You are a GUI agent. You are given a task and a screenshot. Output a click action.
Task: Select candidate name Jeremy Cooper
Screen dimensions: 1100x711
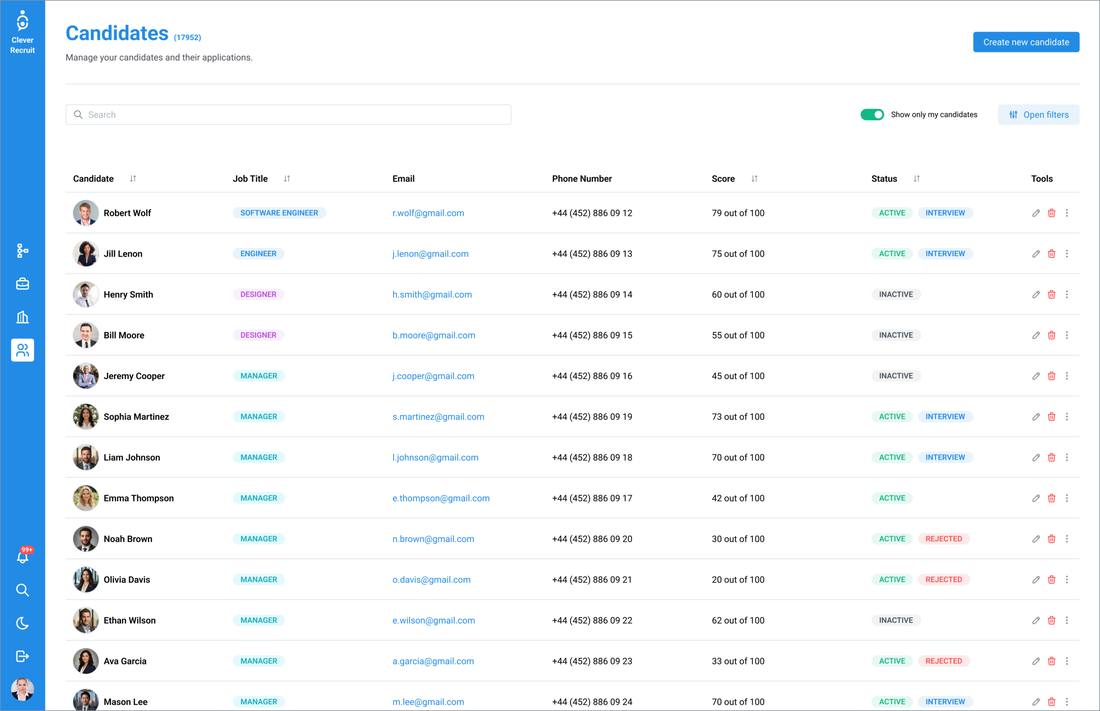134,376
